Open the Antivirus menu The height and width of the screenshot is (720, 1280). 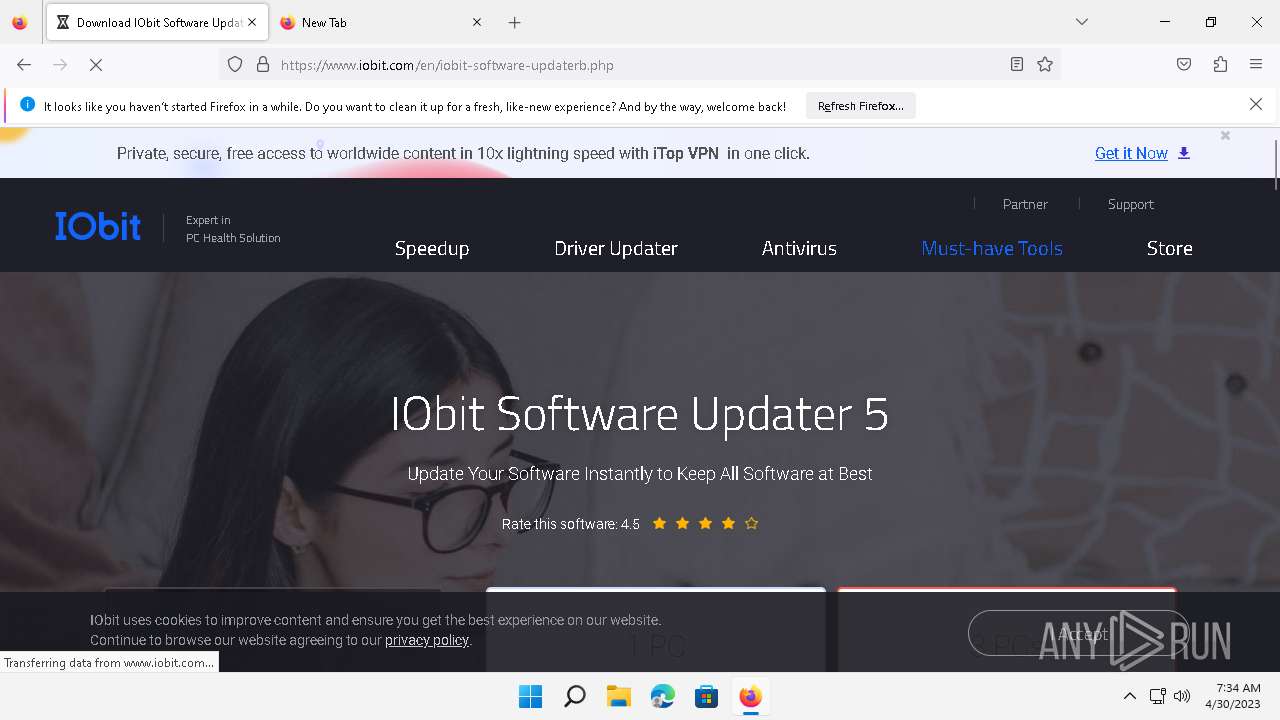[799, 248]
